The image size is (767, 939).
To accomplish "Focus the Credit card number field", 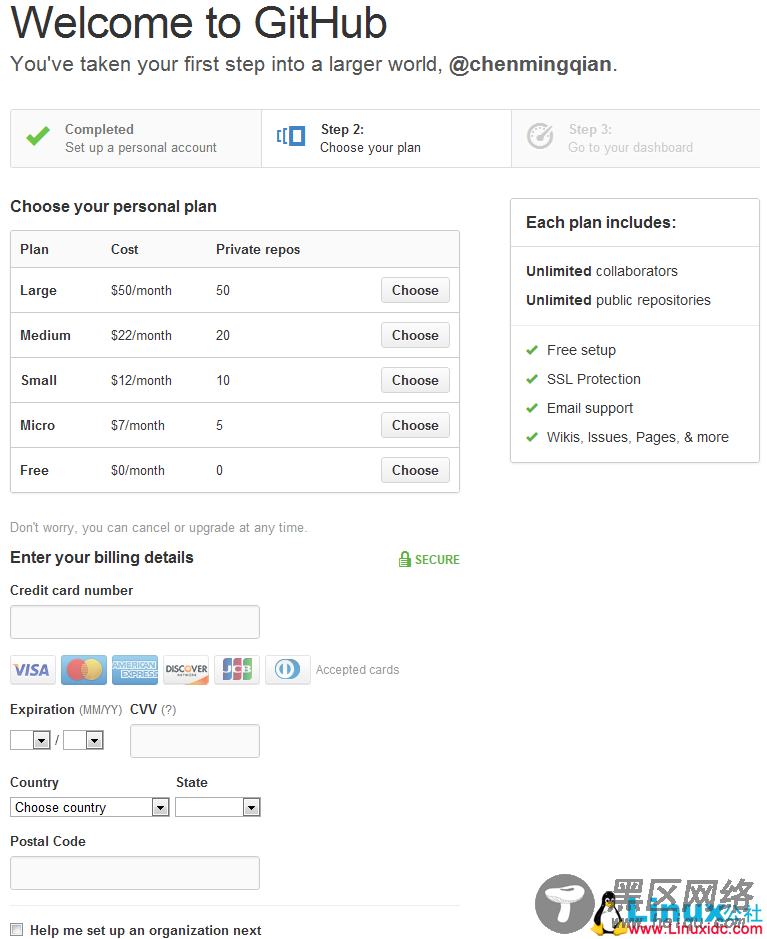I will click(x=135, y=622).
